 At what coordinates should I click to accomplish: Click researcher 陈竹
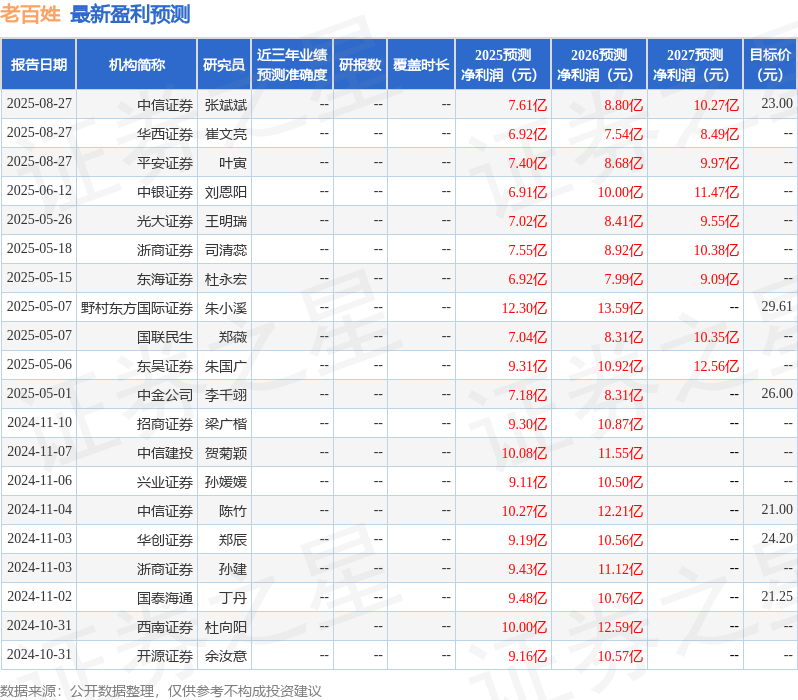tap(233, 511)
